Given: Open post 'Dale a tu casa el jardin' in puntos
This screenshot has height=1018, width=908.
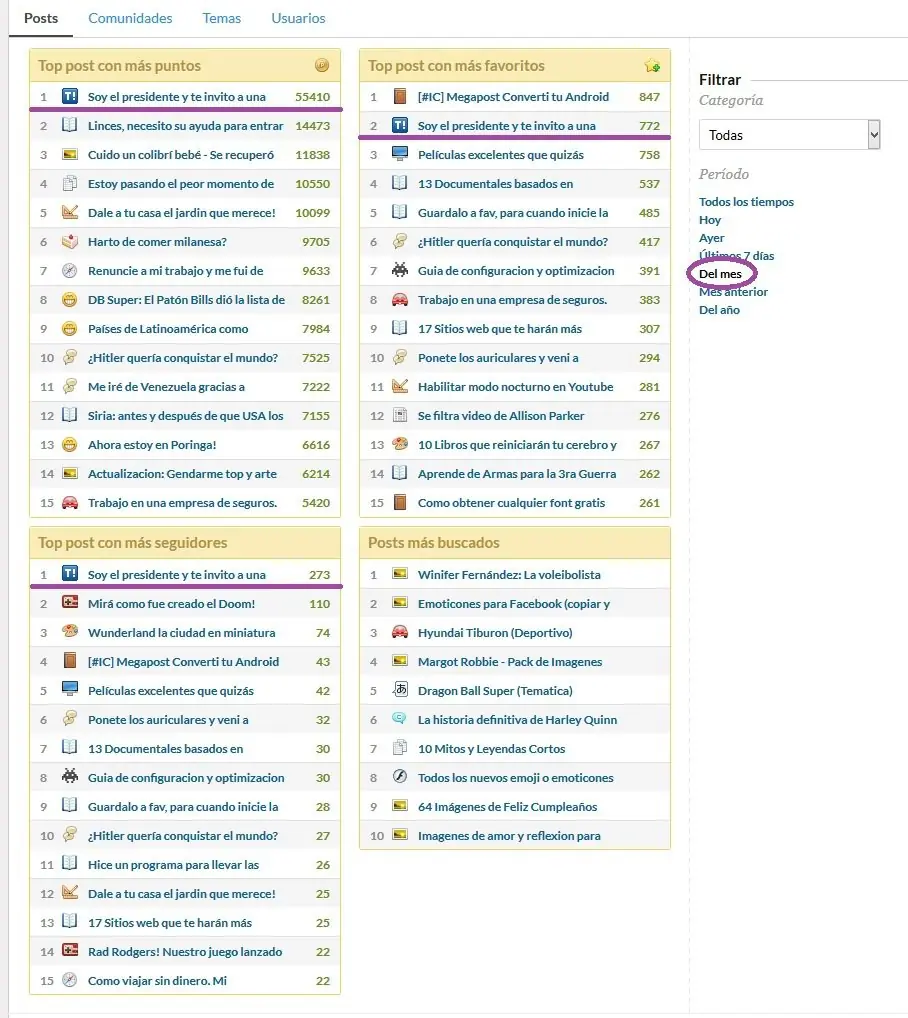Looking at the screenshot, I should coord(182,213).
